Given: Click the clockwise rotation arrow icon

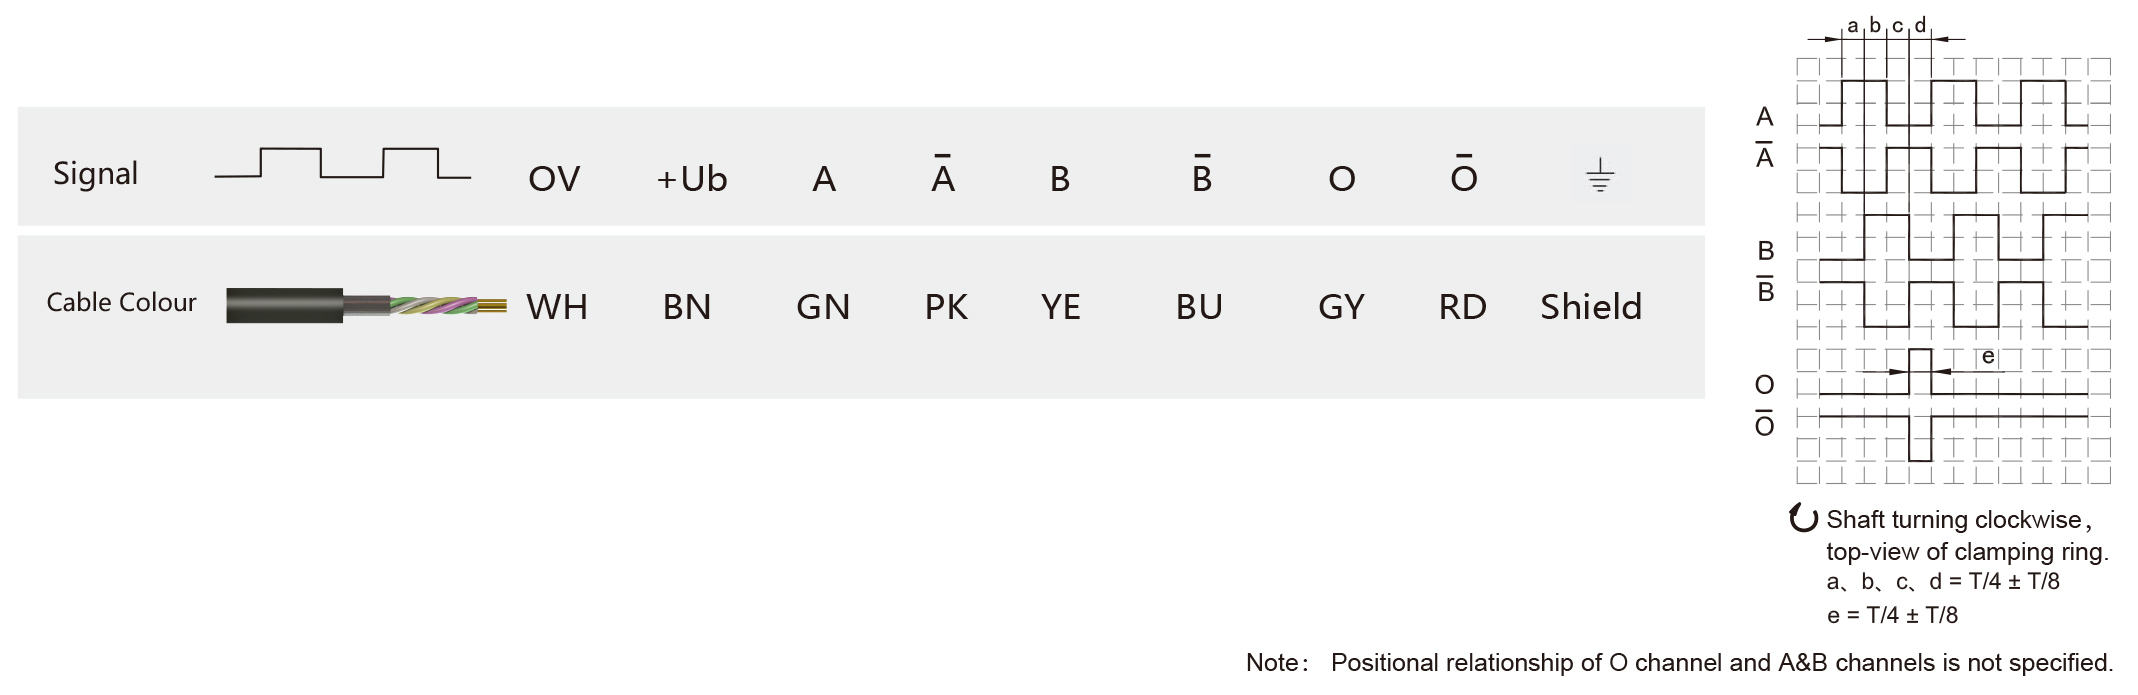Looking at the screenshot, I should click(1803, 518).
